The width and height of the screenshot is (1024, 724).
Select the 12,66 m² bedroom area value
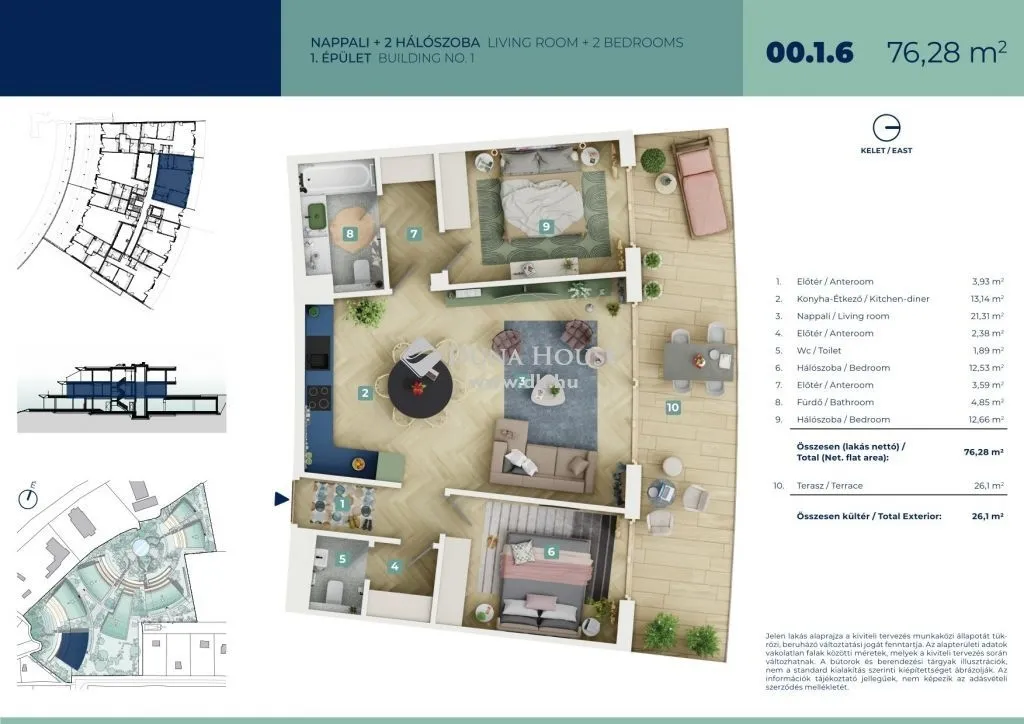point(987,419)
